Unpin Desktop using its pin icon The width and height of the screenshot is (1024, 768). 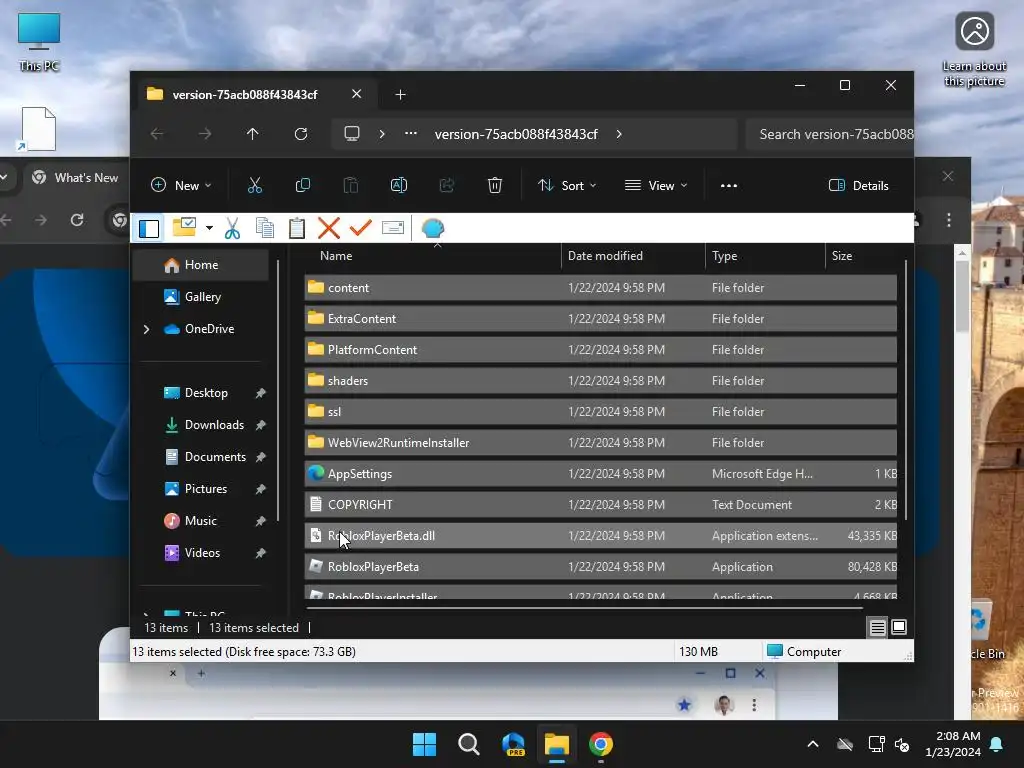tap(261, 392)
